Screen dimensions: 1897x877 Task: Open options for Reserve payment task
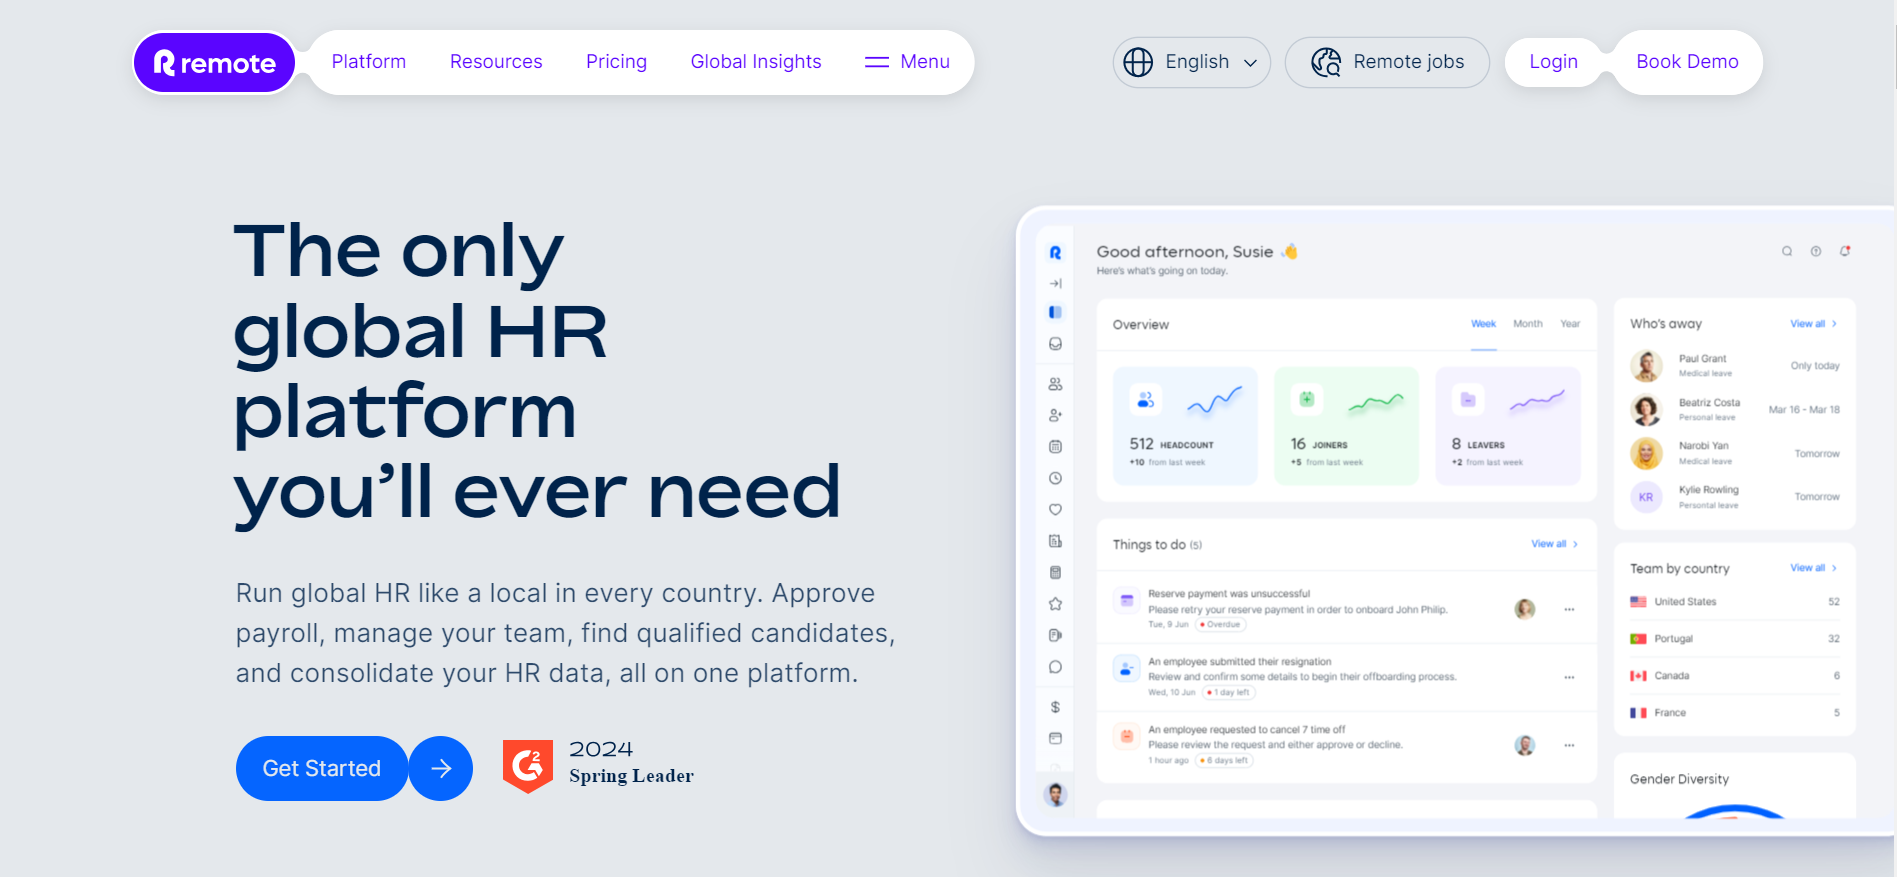(x=1570, y=609)
